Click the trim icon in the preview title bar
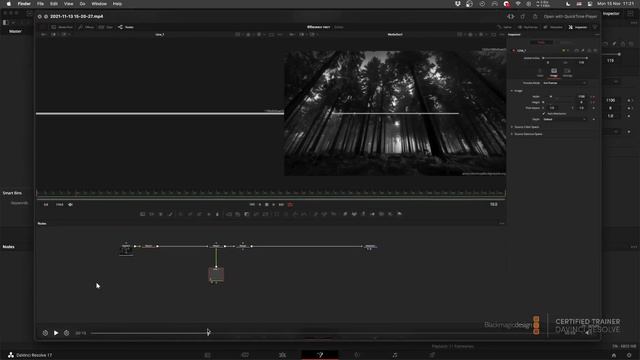Image resolution: width=640 pixels, height=360 pixels. tap(511, 16)
